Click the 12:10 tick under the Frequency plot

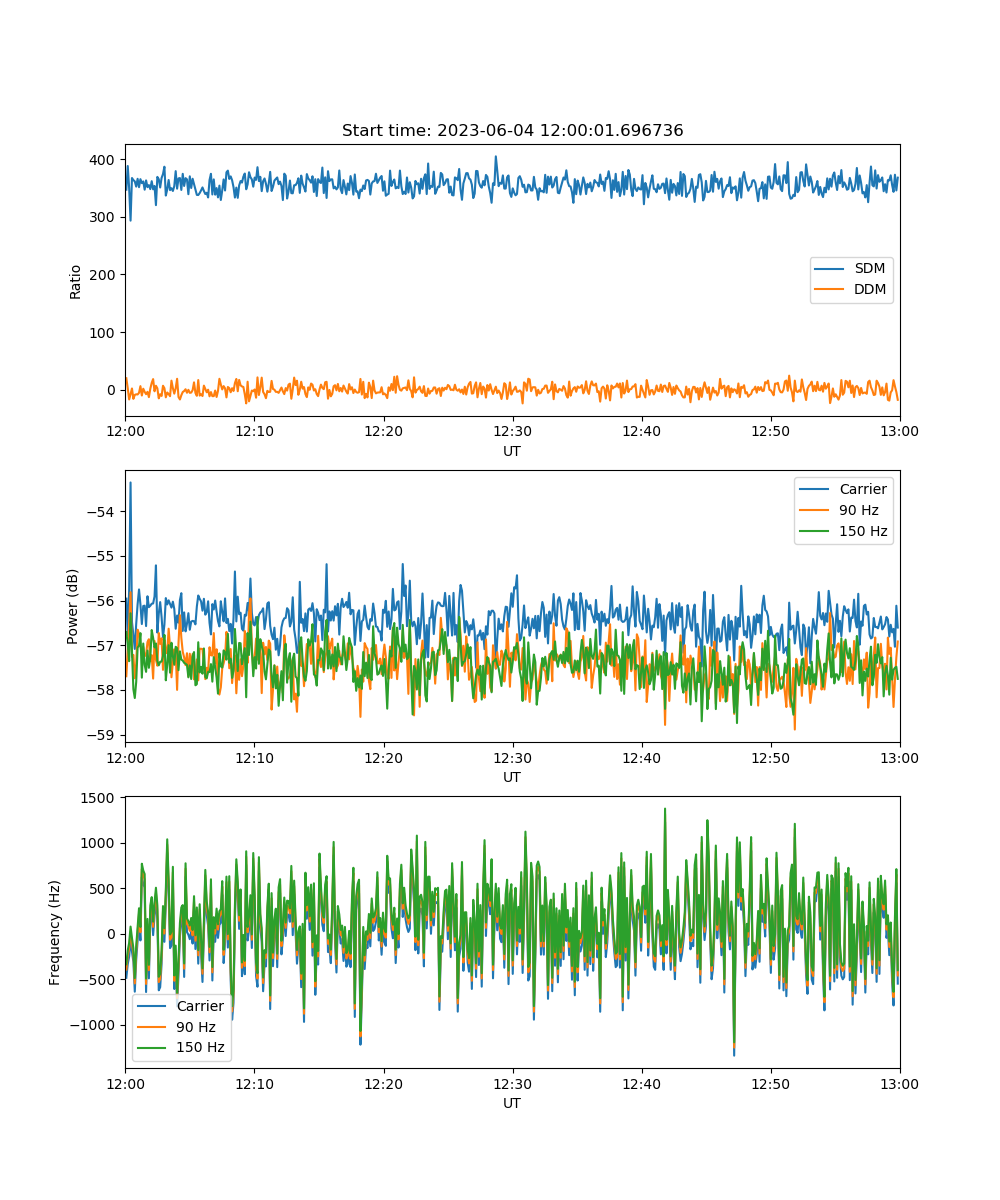(x=254, y=1083)
